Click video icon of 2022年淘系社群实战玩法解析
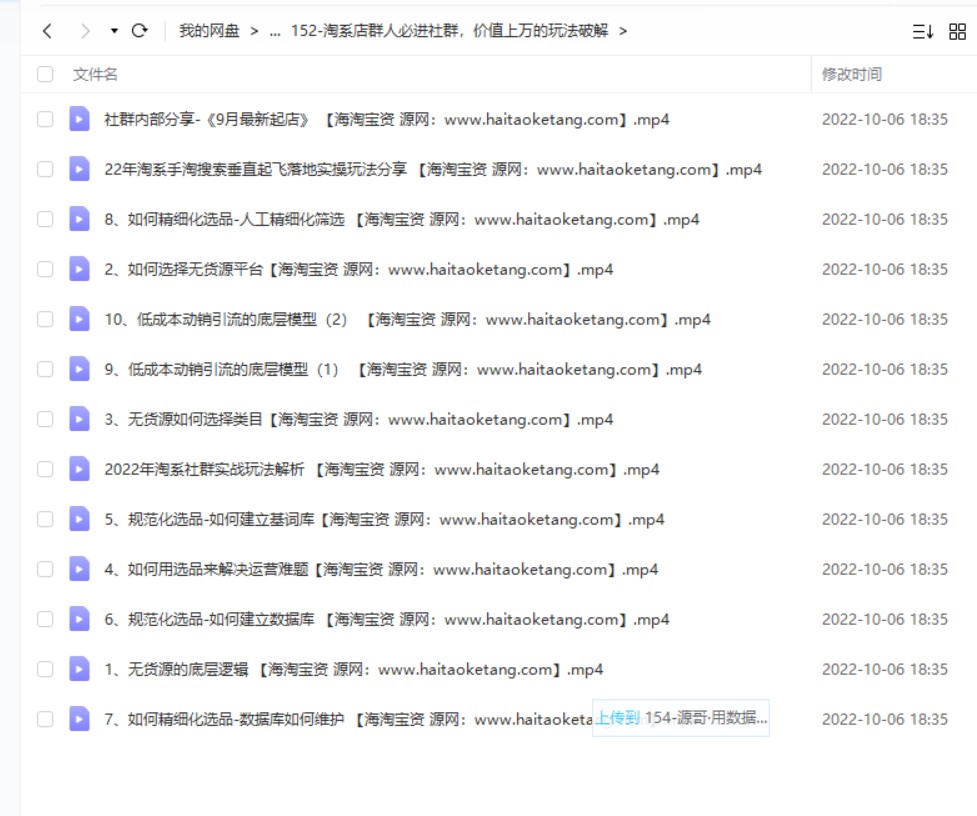The width and height of the screenshot is (977, 816). tap(79, 469)
